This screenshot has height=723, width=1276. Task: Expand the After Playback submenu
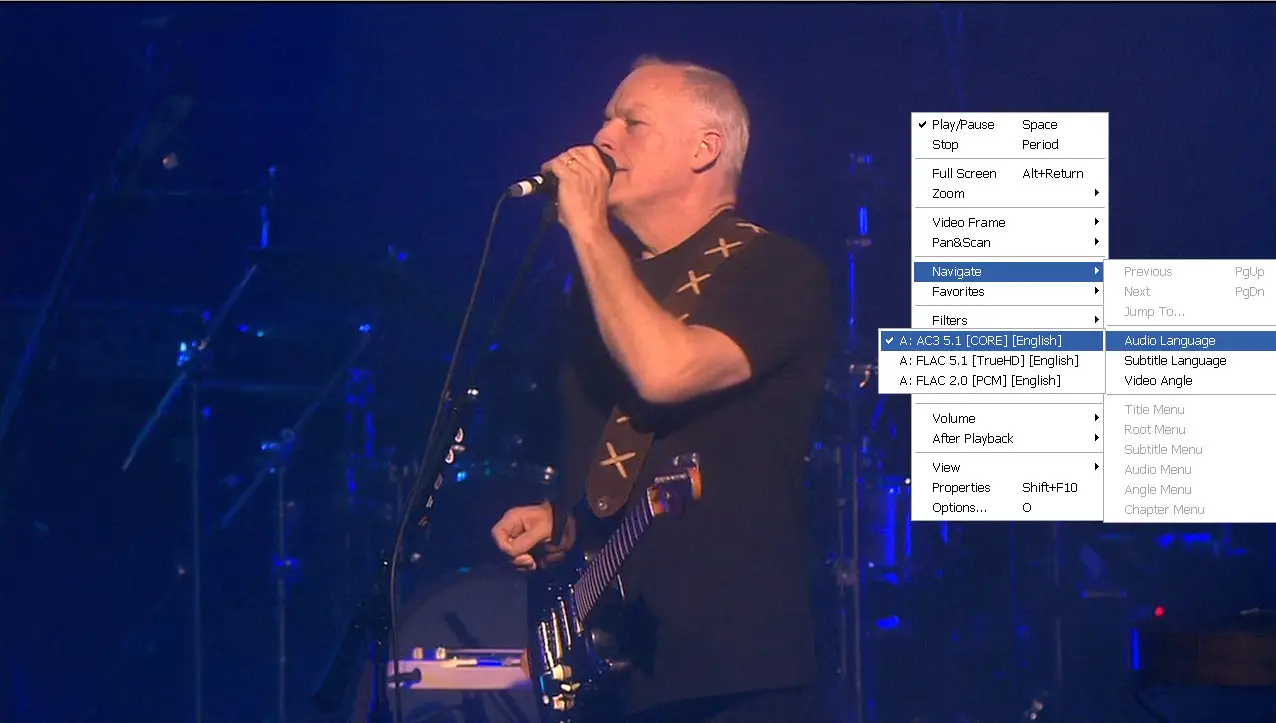click(1010, 439)
